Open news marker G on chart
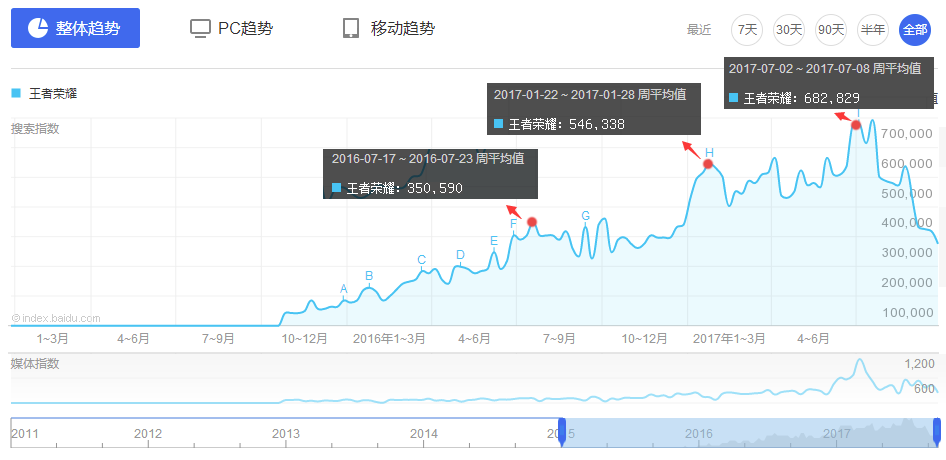The width and height of the screenshot is (946, 460). pyautogui.click(x=585, y=216)
